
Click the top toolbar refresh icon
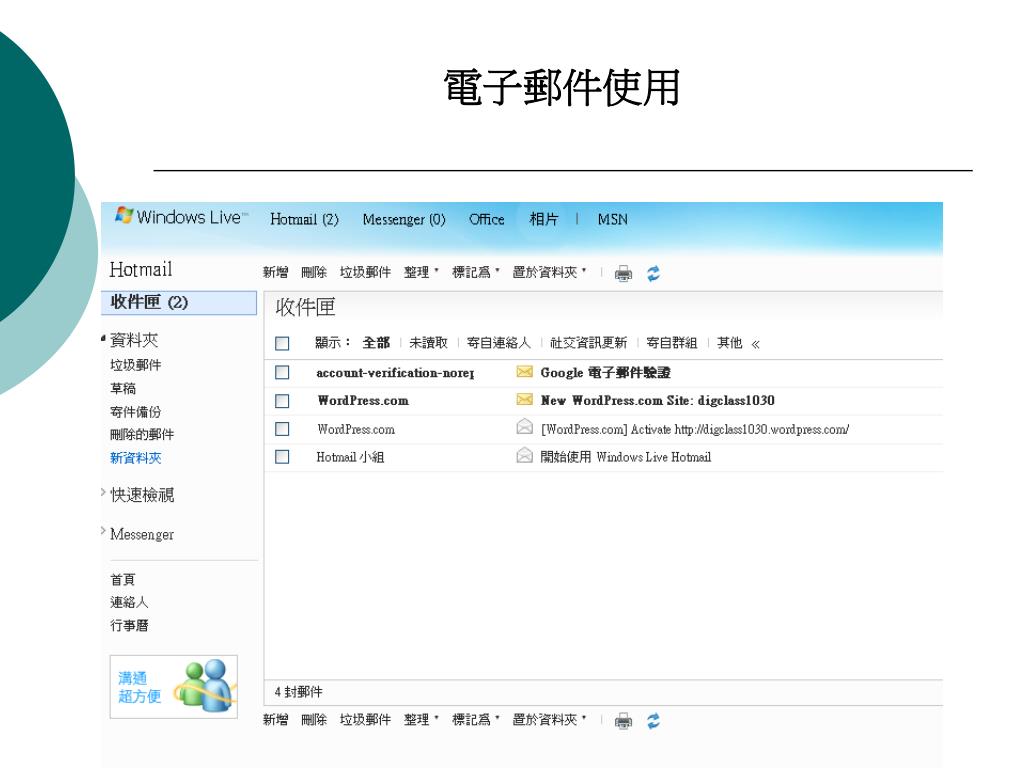point(653,274)
